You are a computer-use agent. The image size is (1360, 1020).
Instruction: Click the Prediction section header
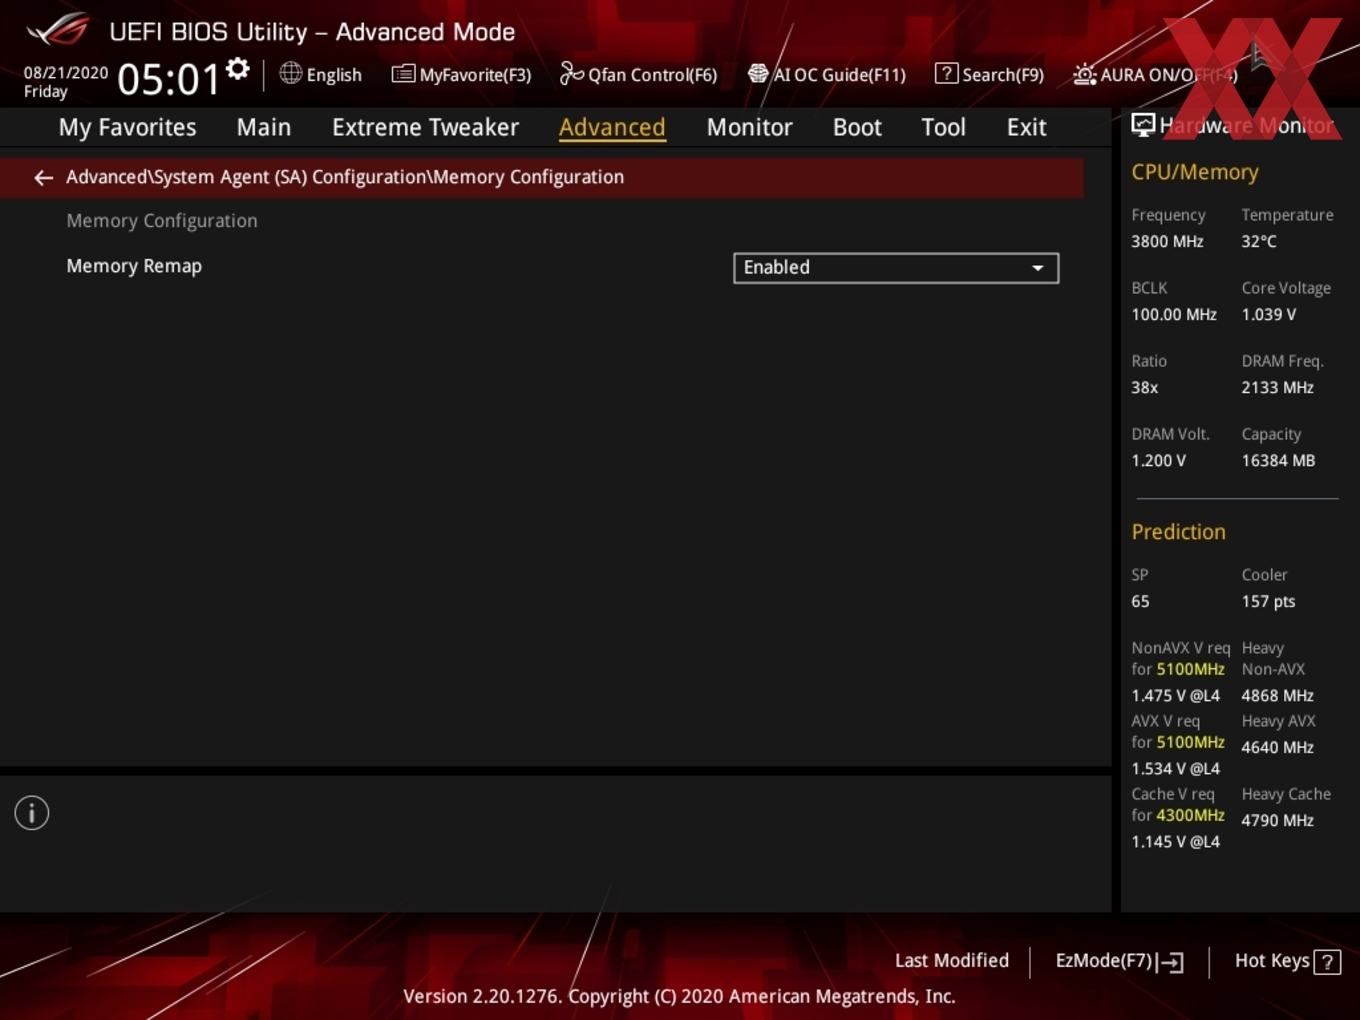1178,532
